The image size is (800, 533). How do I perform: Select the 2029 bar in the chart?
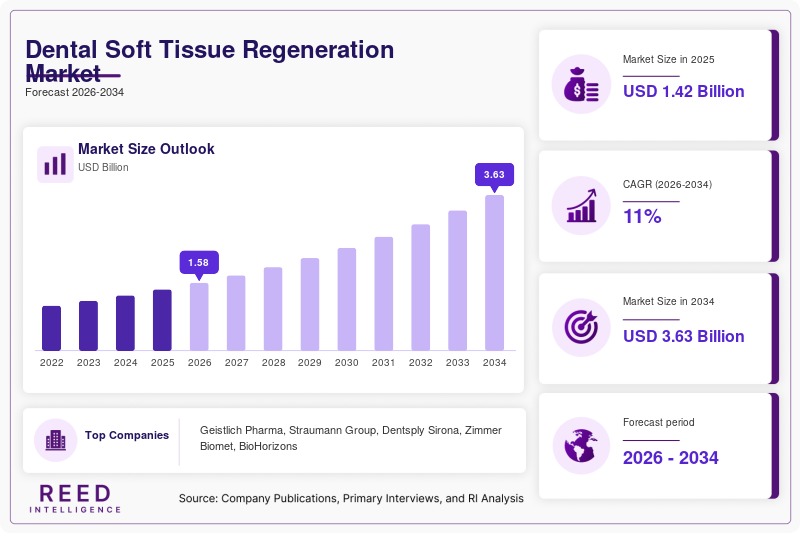310,304
